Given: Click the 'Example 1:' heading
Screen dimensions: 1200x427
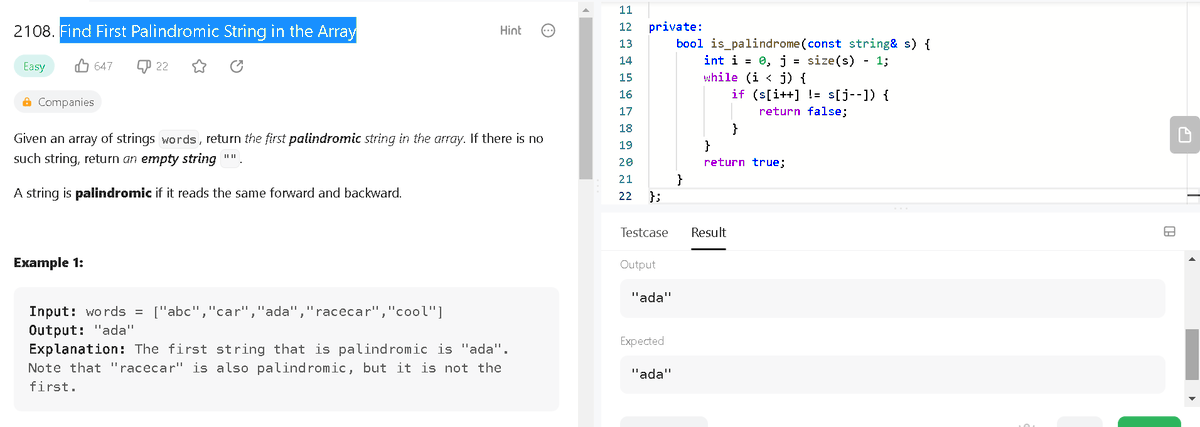Looking at the screenshot, I should (x=48, y=263).
